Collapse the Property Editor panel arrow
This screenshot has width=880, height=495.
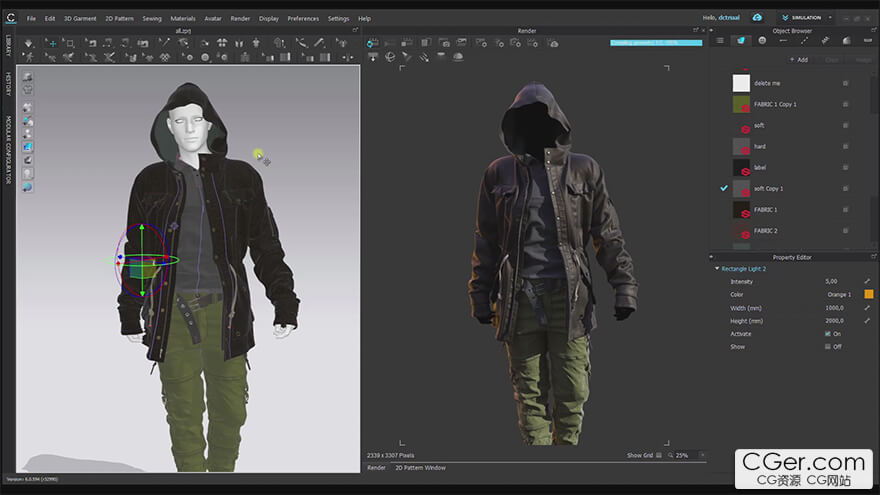pyautogui.click(x=711, y=257)
